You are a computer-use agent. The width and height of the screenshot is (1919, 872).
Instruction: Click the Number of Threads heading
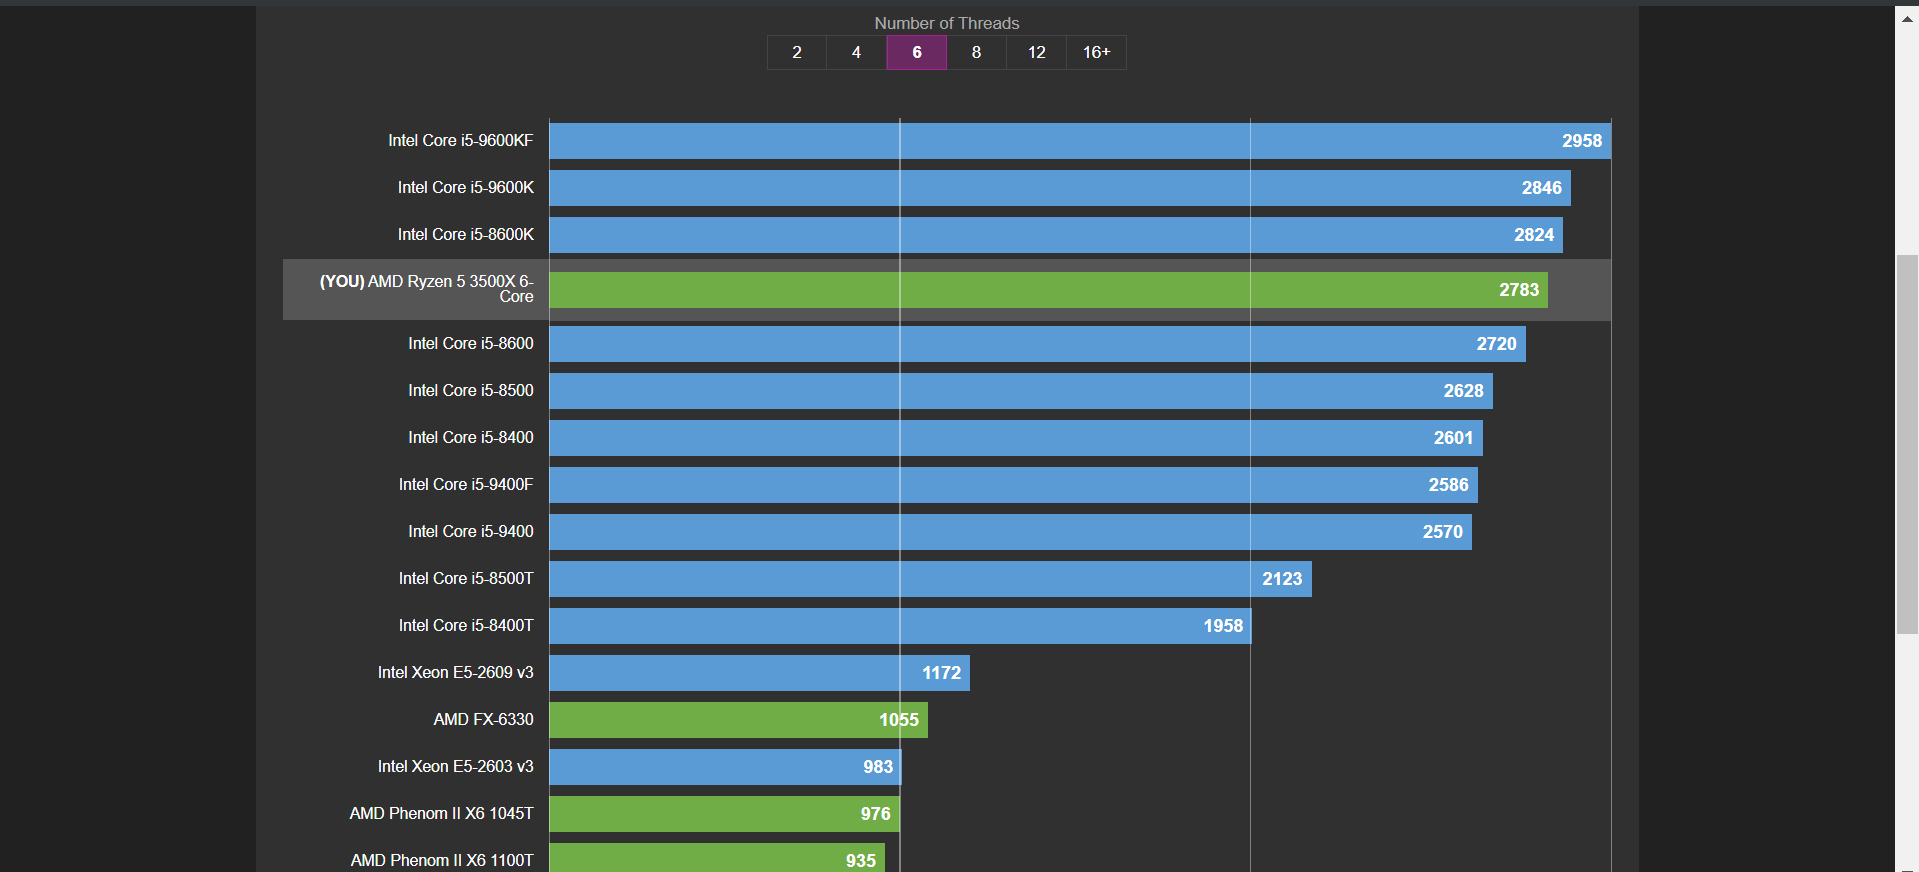pos(947,23)
